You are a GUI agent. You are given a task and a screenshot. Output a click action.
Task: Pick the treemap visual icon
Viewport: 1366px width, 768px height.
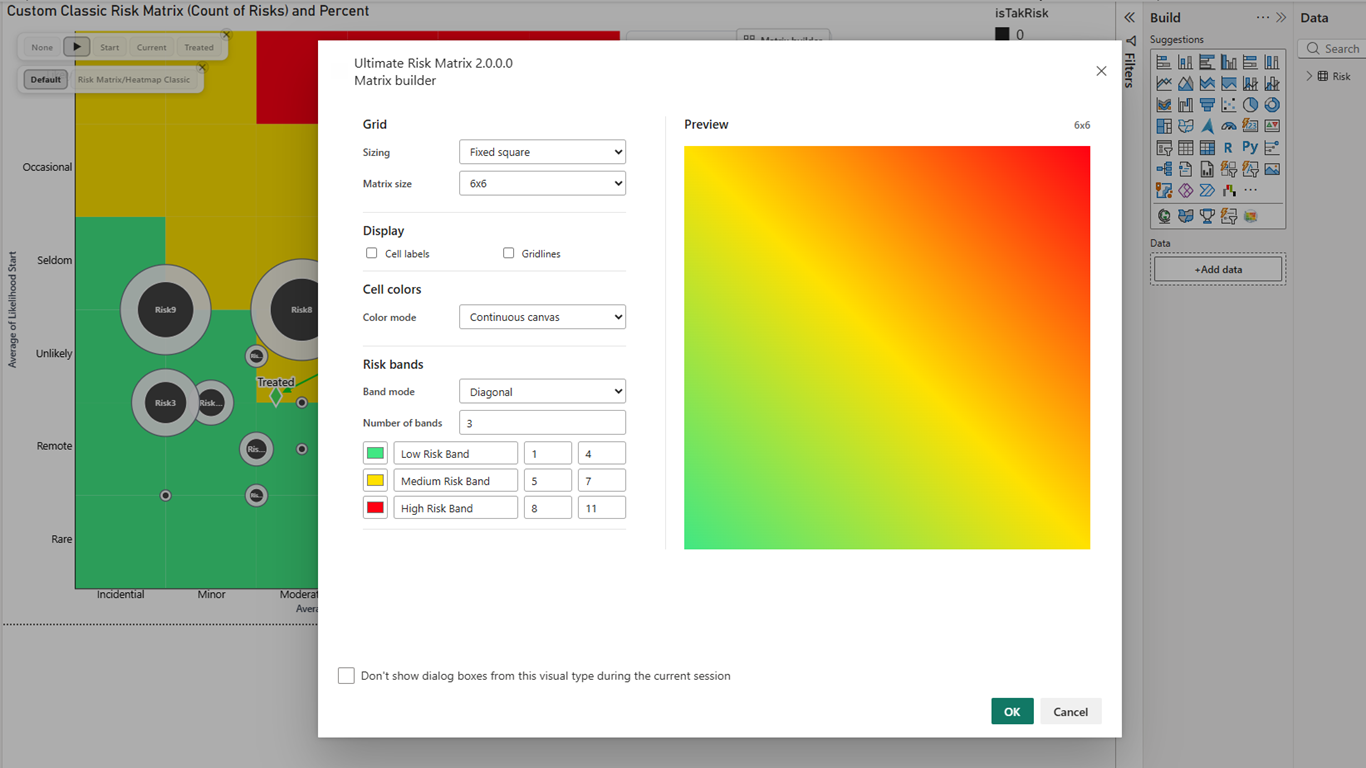point(1164,126)
